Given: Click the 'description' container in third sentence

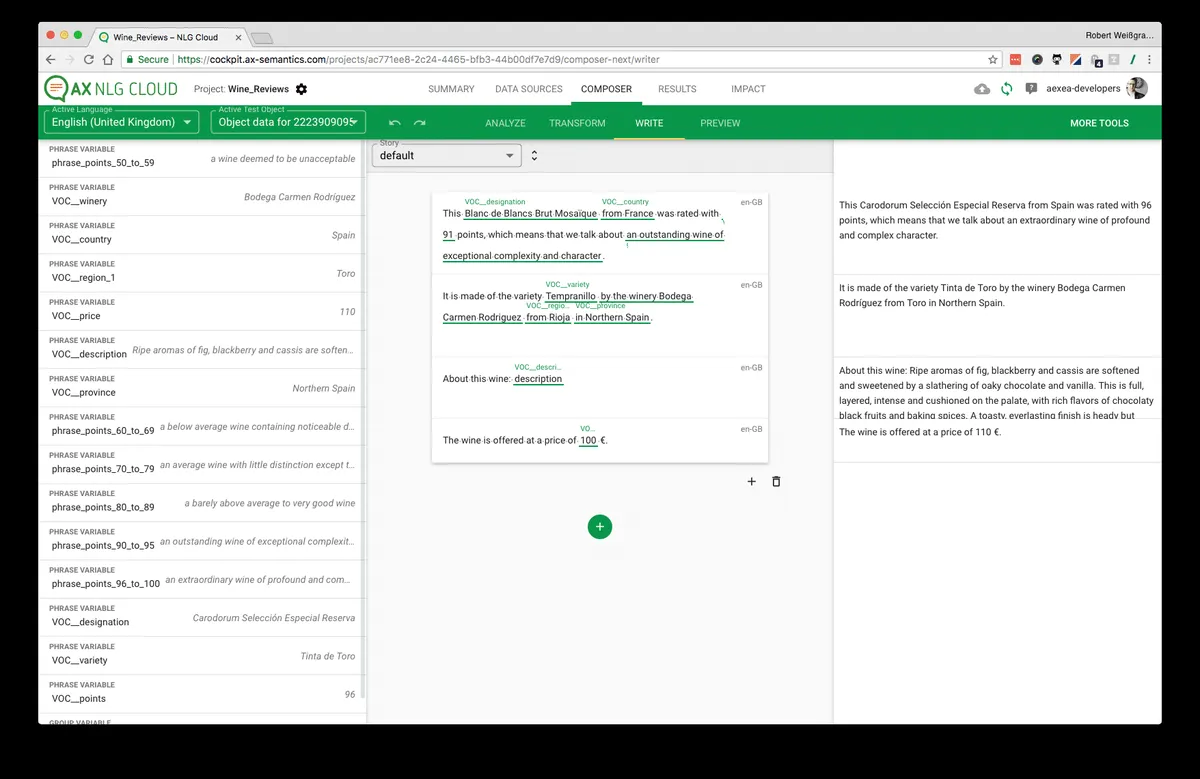Looking at the screenshot, I should (538, 379).
